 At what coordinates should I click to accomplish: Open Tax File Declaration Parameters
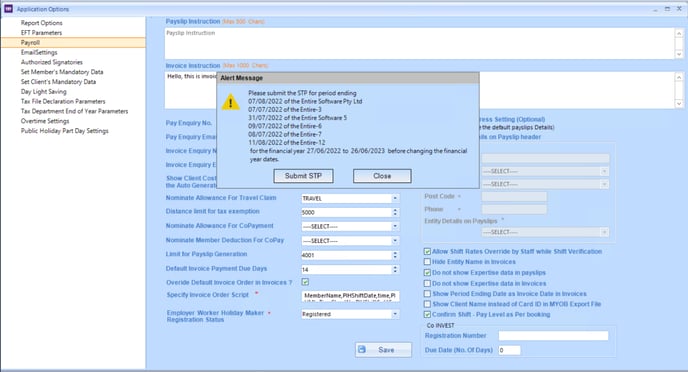(63, 101)
